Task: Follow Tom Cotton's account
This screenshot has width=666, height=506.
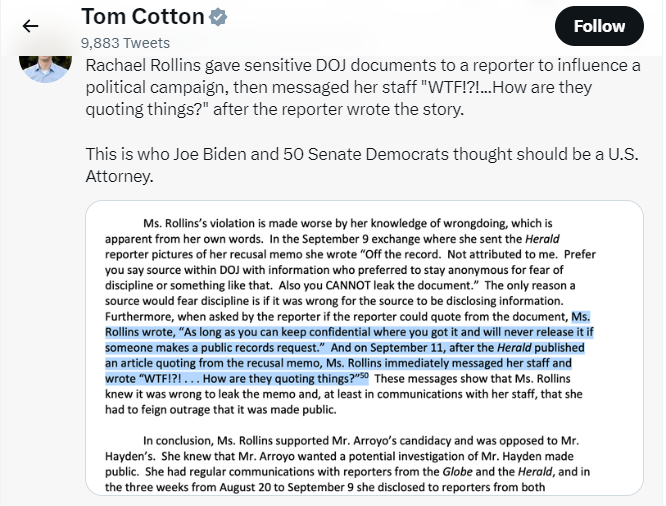Action: 599,26
